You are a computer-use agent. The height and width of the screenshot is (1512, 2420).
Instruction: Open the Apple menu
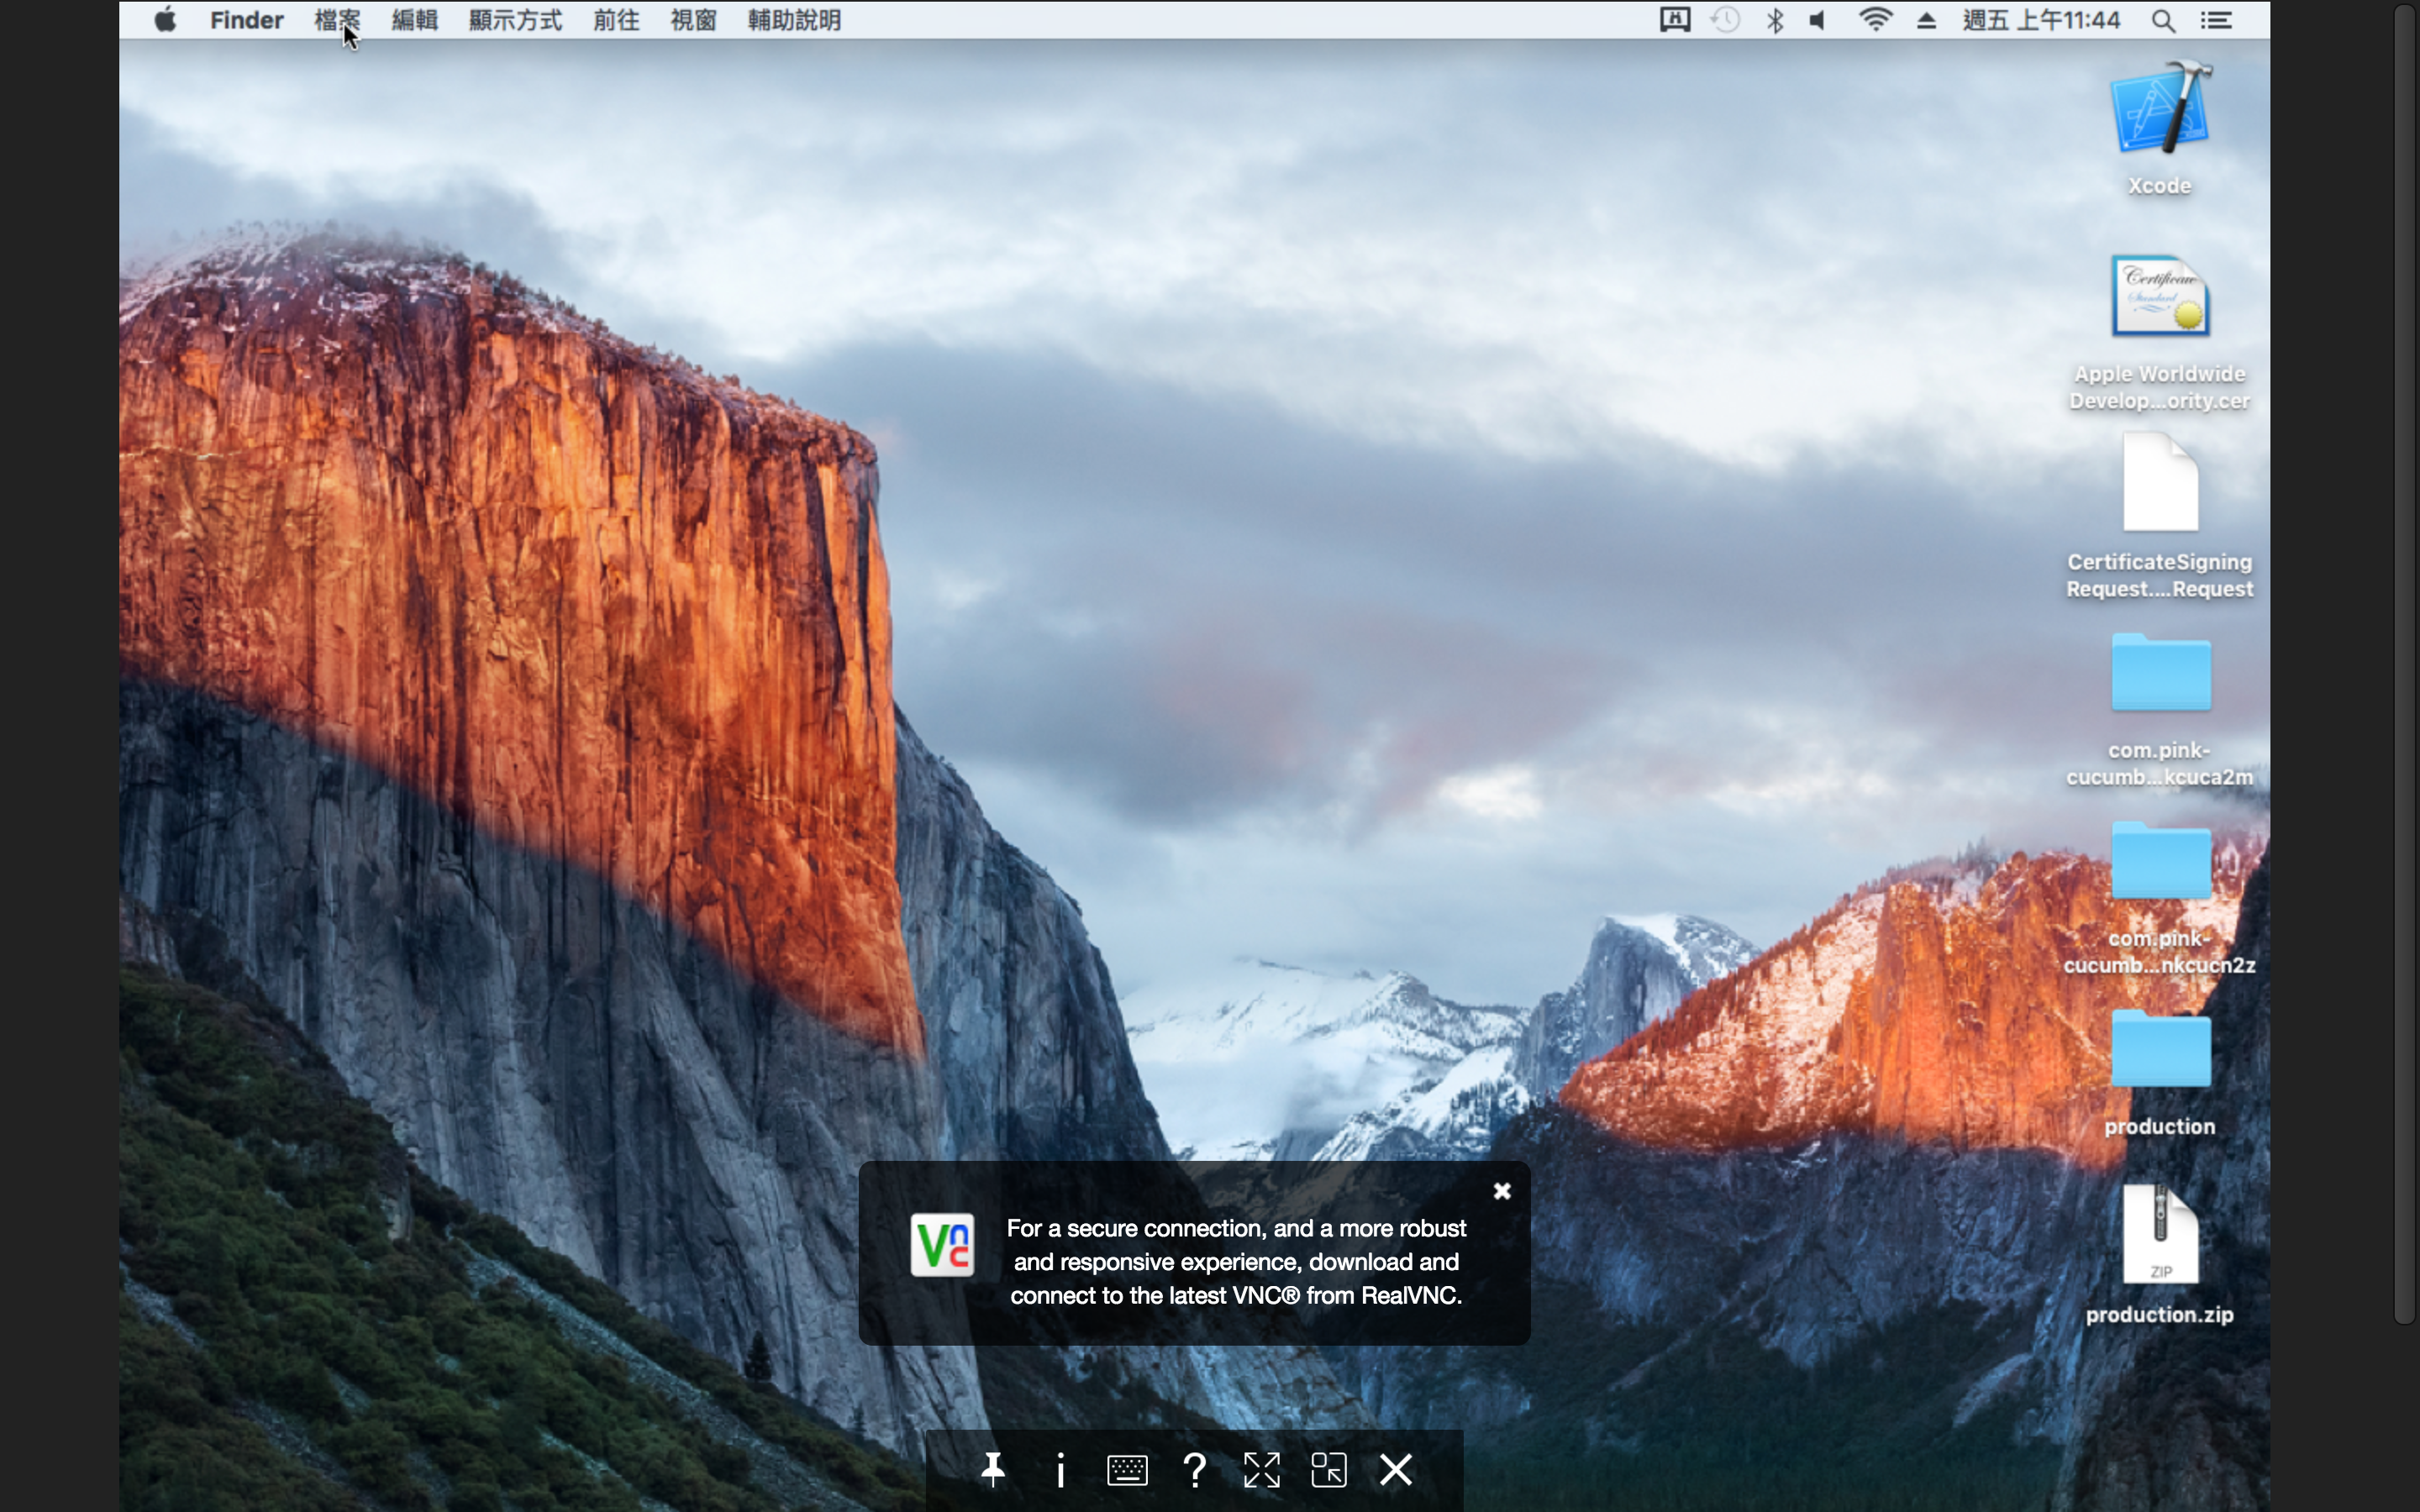[165, 20]
